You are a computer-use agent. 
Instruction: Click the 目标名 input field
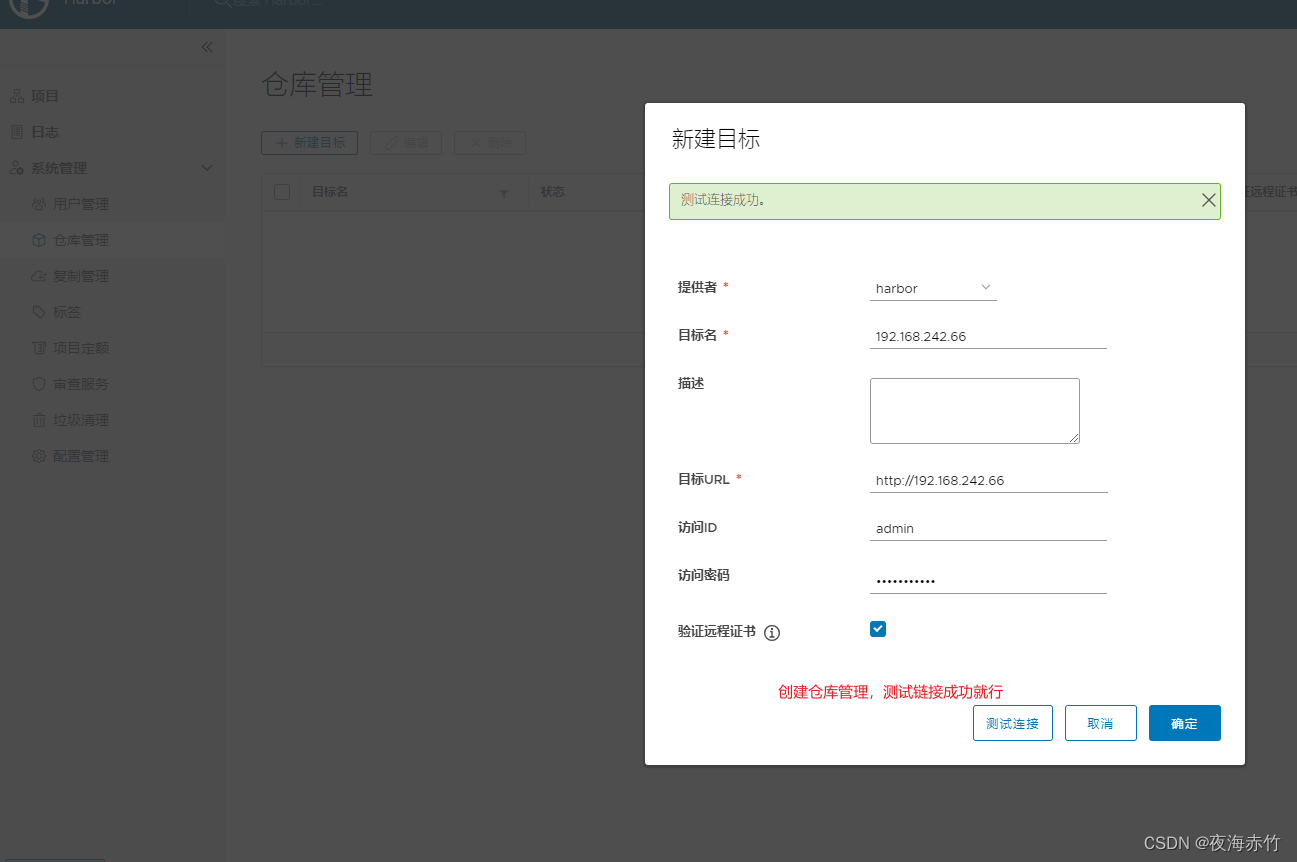(x=988, y=337)
